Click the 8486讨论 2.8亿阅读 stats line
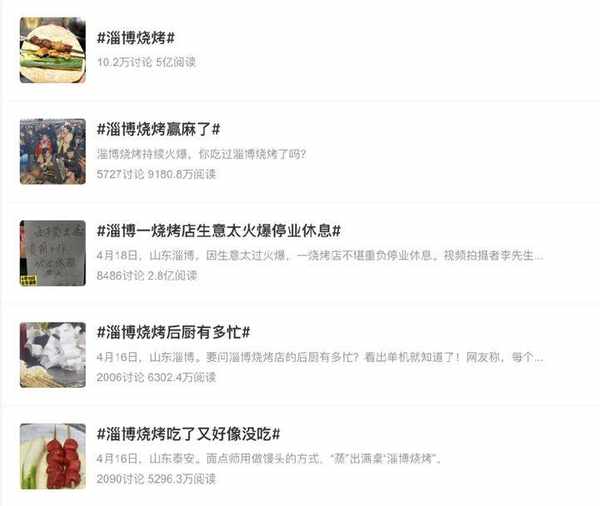 [x=147, y=275]
